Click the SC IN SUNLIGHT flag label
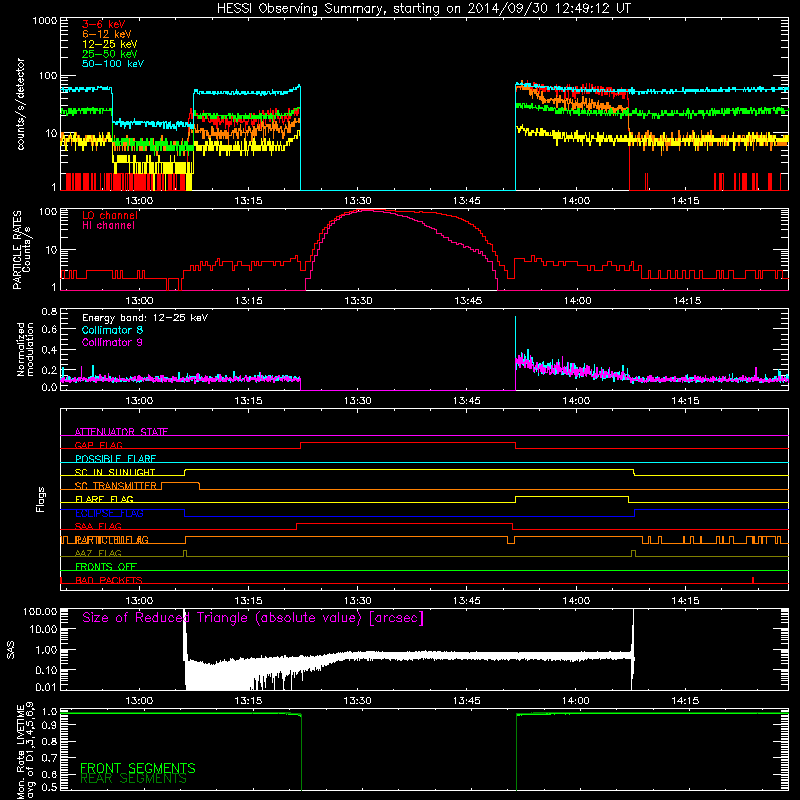 click(115, 472)
